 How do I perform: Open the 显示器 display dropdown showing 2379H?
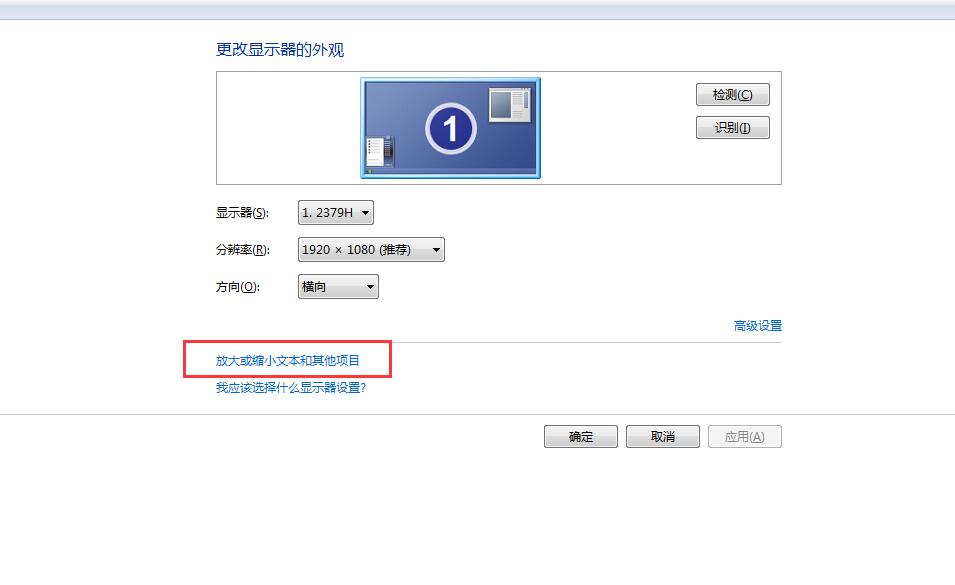tap(336, 212)
